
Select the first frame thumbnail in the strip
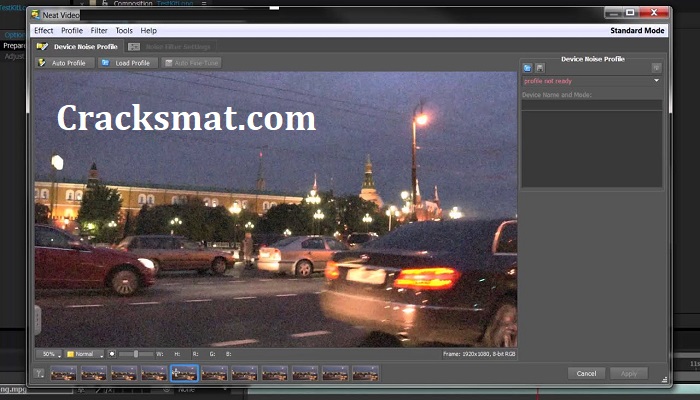pyautogui.click(x=63, y=373)
